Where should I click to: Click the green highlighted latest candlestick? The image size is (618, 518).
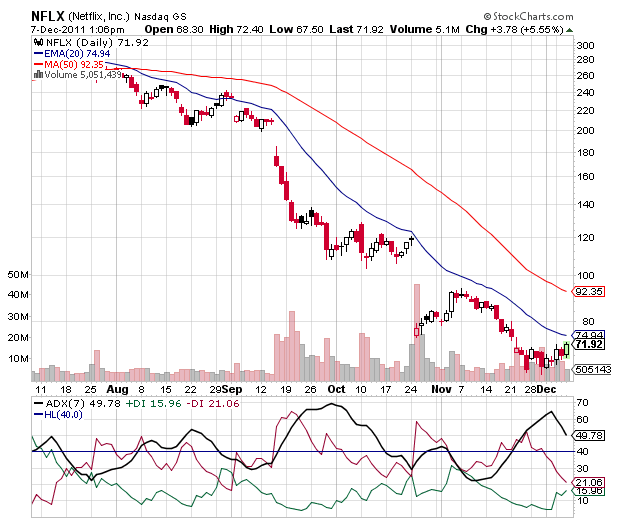(x=567, y=350)
